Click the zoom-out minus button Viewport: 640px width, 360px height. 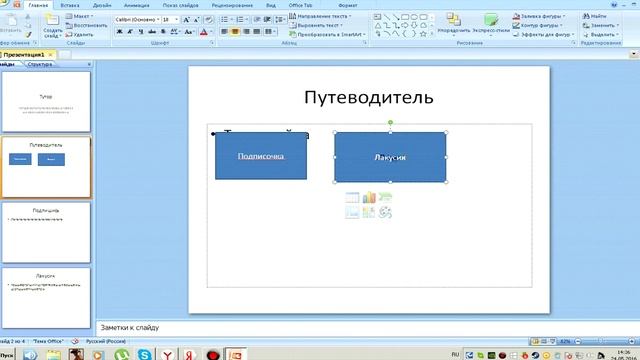pyautogui.click(x=578, y=341)
